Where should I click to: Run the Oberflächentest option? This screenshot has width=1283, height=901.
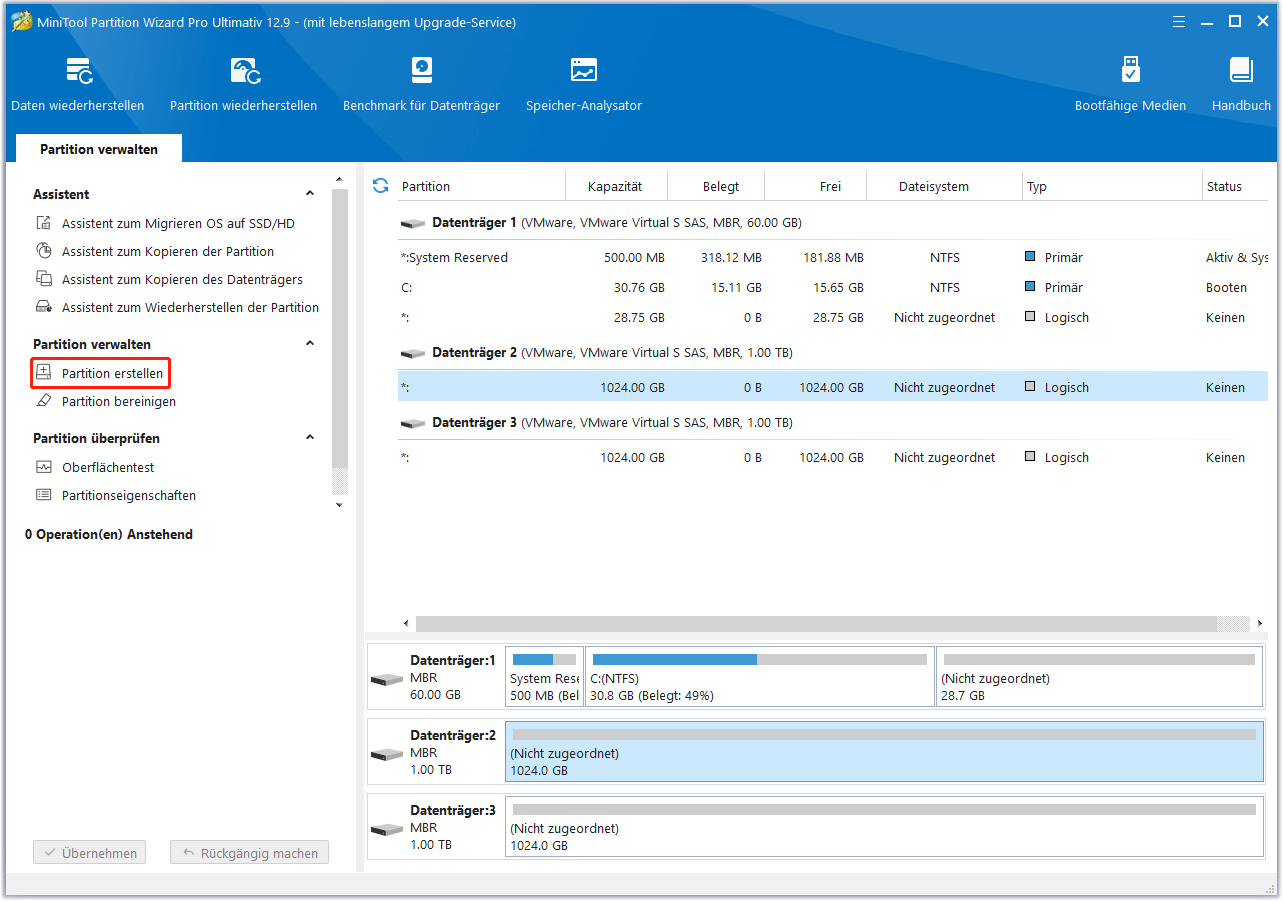pos(108,467)
